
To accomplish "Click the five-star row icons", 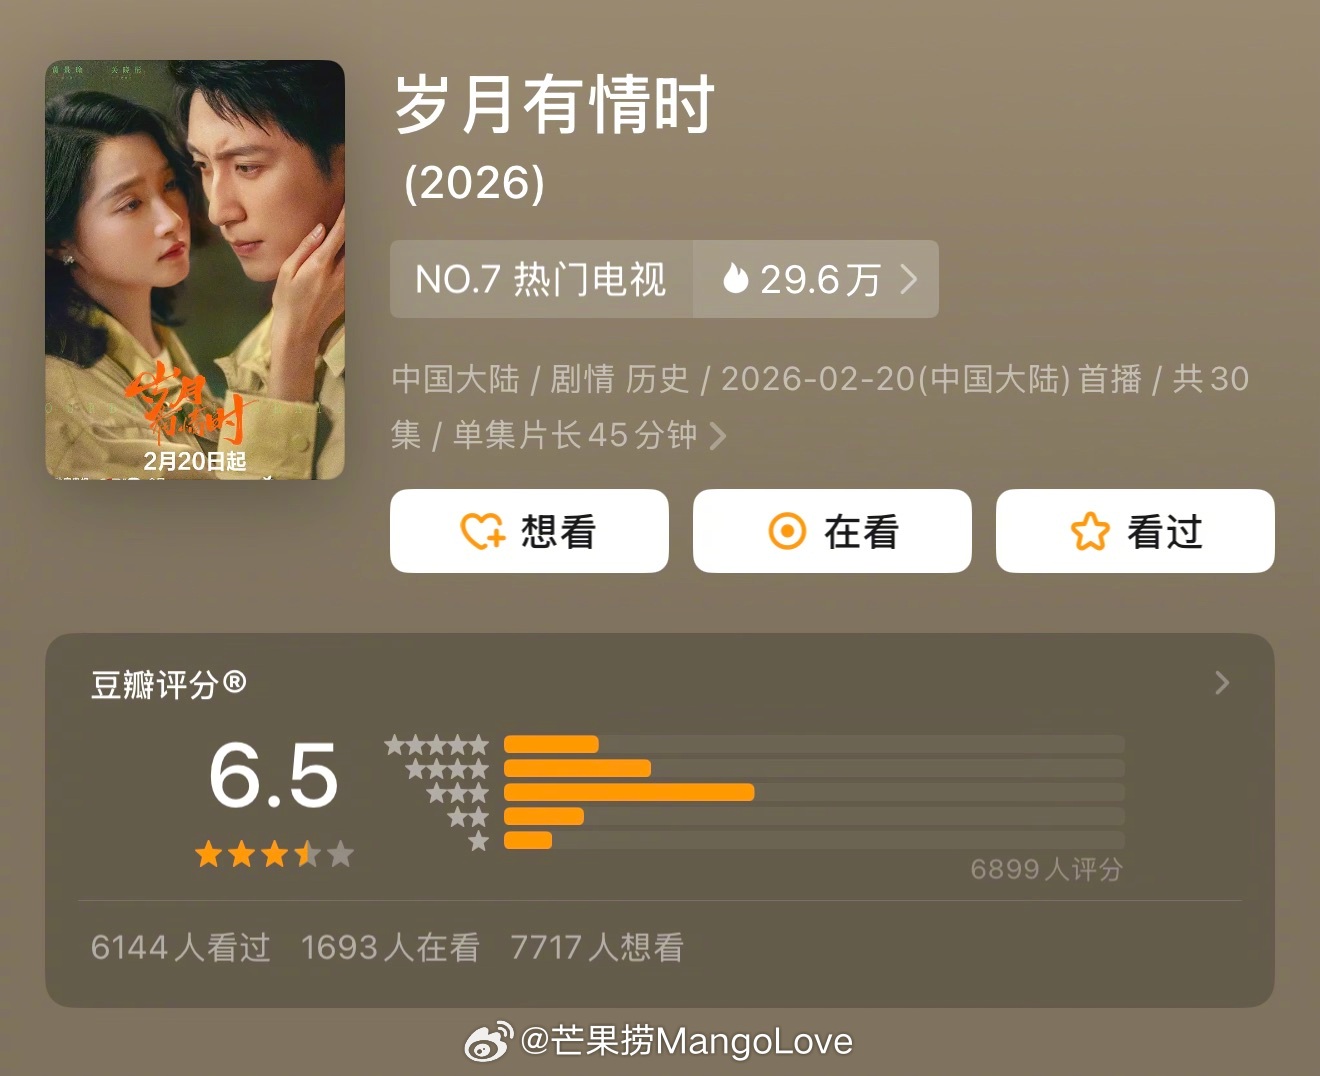I will (x=437, y=744).
